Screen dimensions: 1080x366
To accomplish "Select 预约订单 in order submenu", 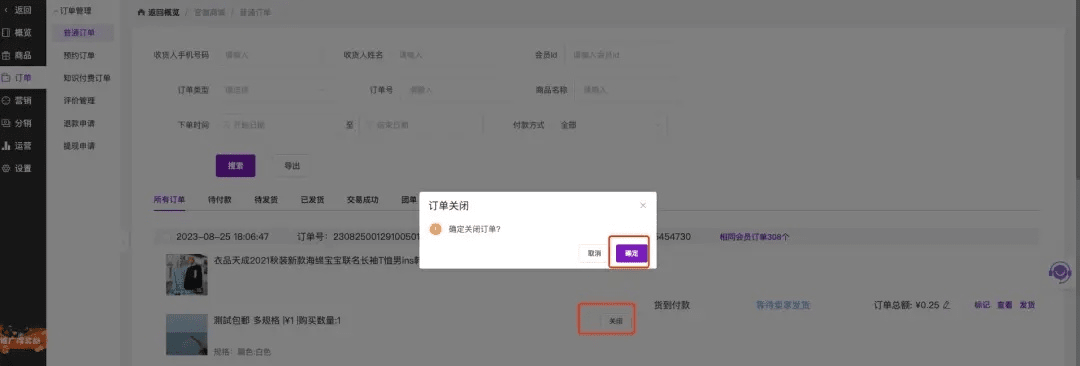I will coord(79,55).
